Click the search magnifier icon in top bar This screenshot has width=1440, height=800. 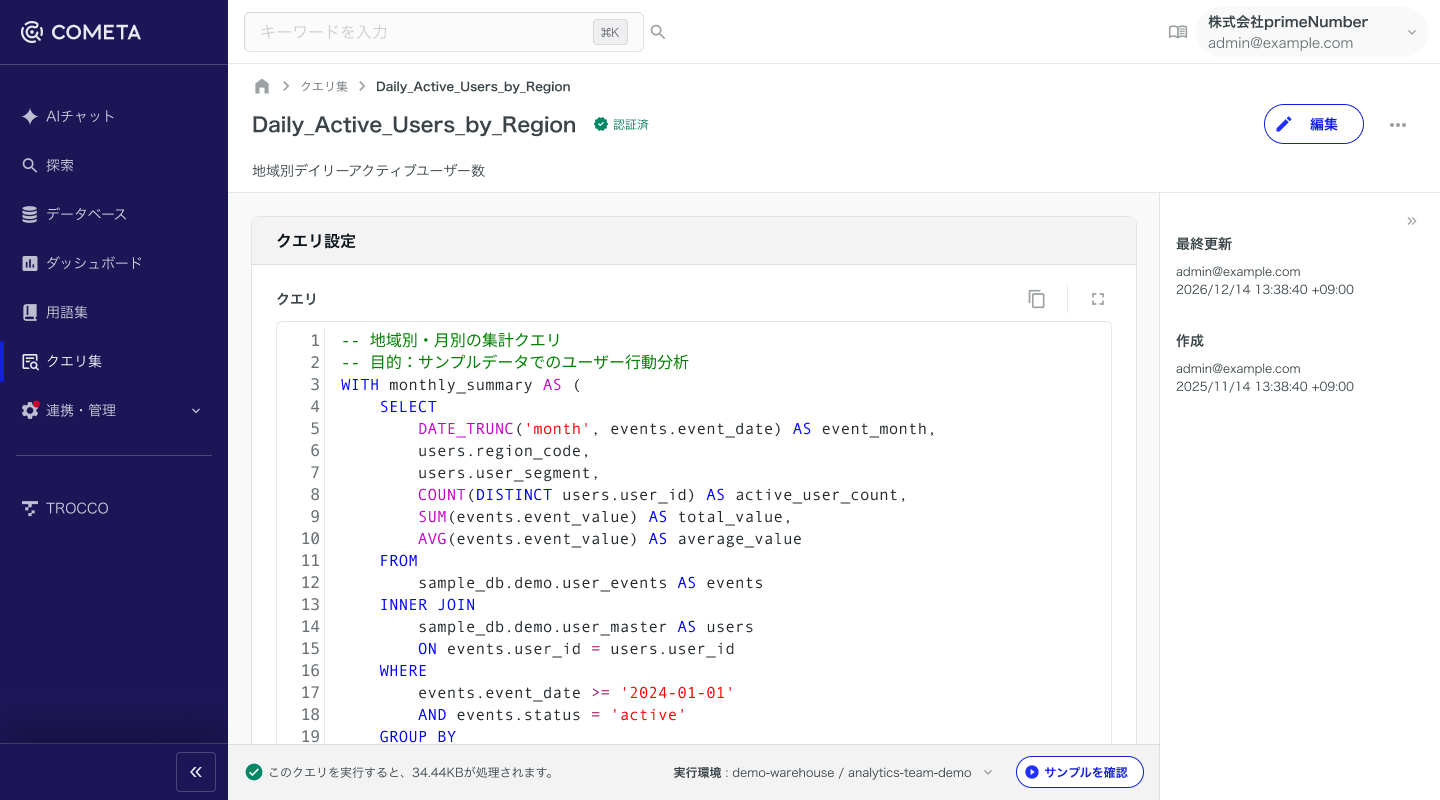(x=658, y=32)
